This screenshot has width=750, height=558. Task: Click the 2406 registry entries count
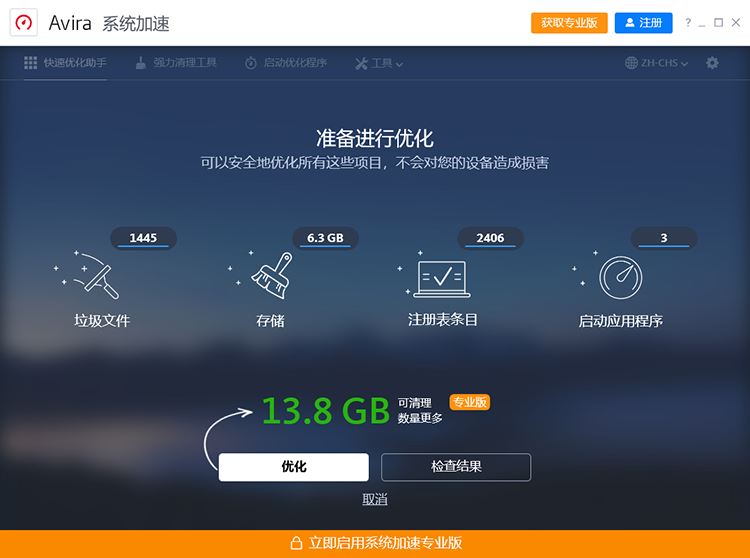490,238
